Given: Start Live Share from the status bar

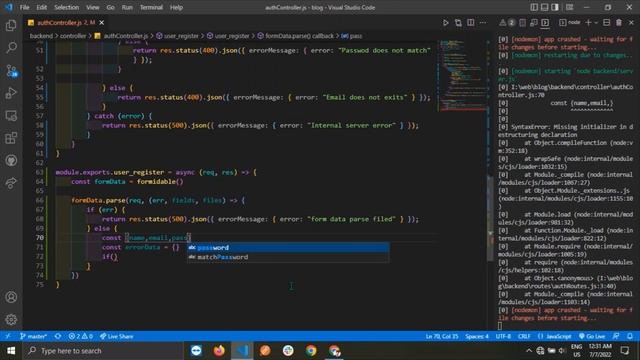Looking at the screenshot, I should (117, 336).
